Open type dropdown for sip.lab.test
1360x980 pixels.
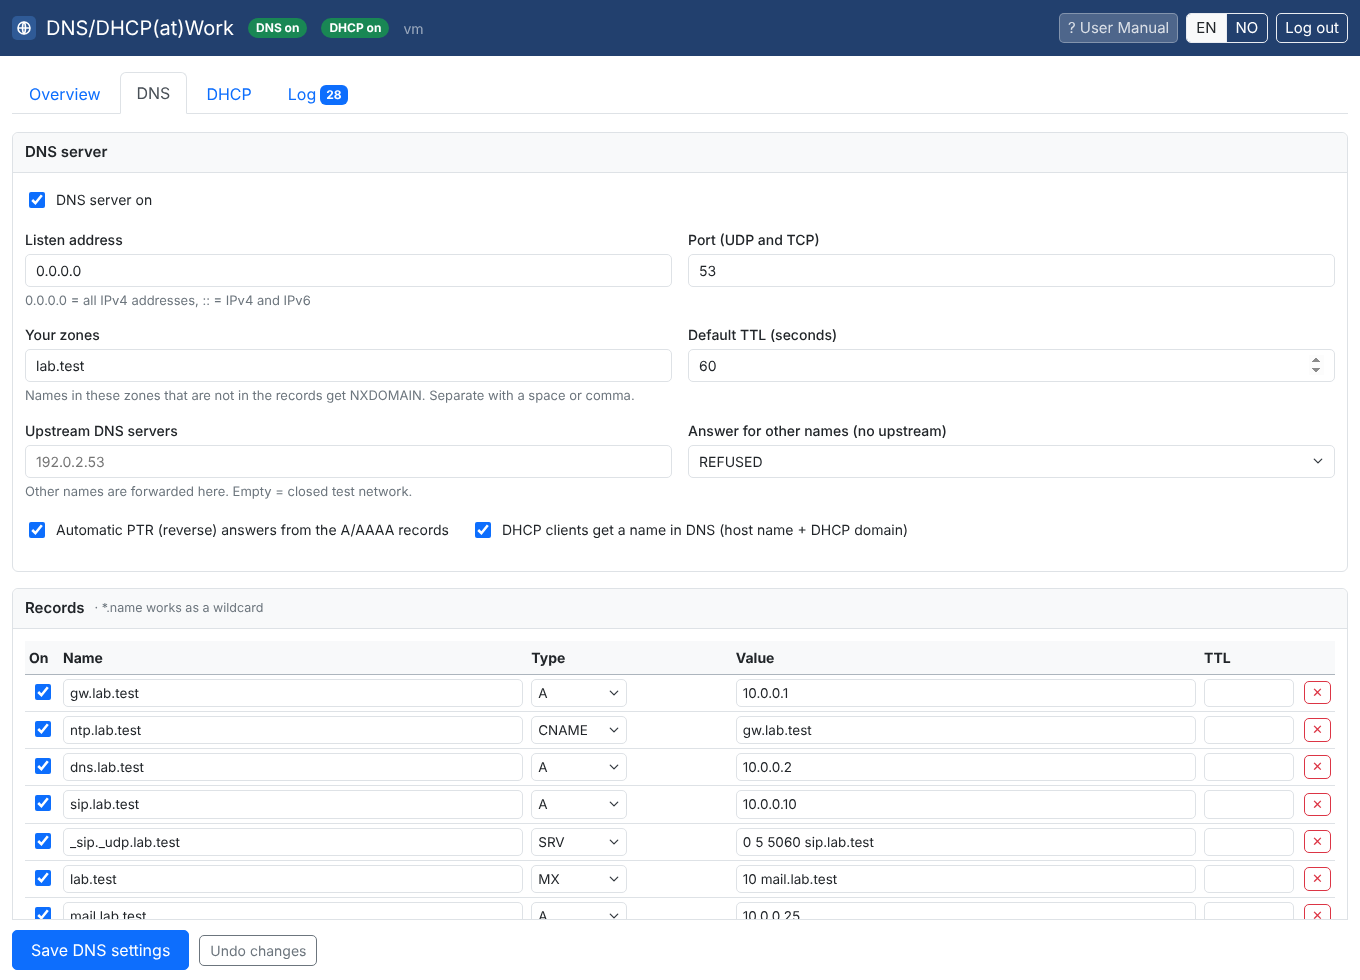[x=579, y=804]
